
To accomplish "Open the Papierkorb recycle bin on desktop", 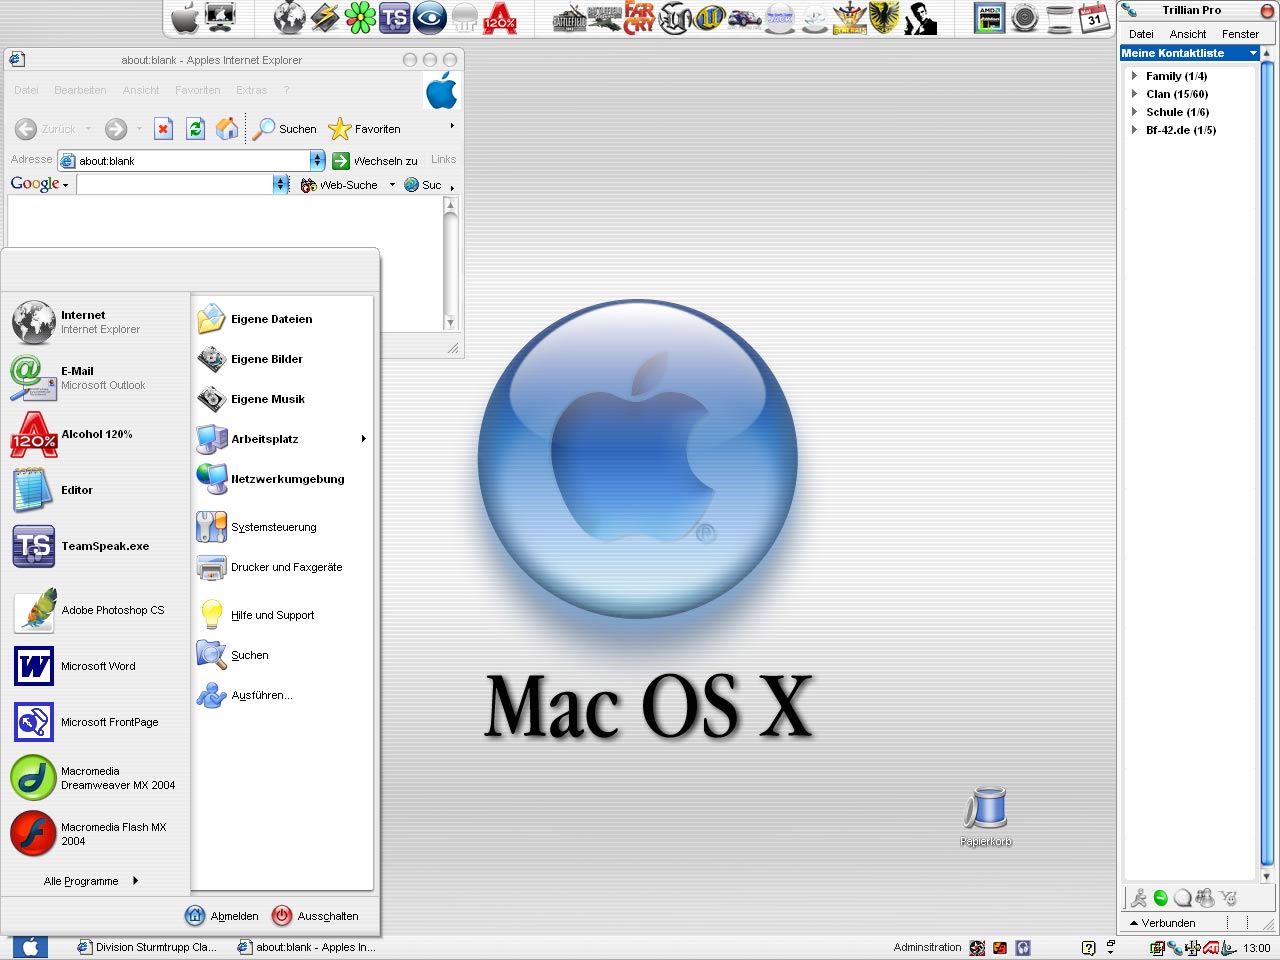I will tap(987, 817).
